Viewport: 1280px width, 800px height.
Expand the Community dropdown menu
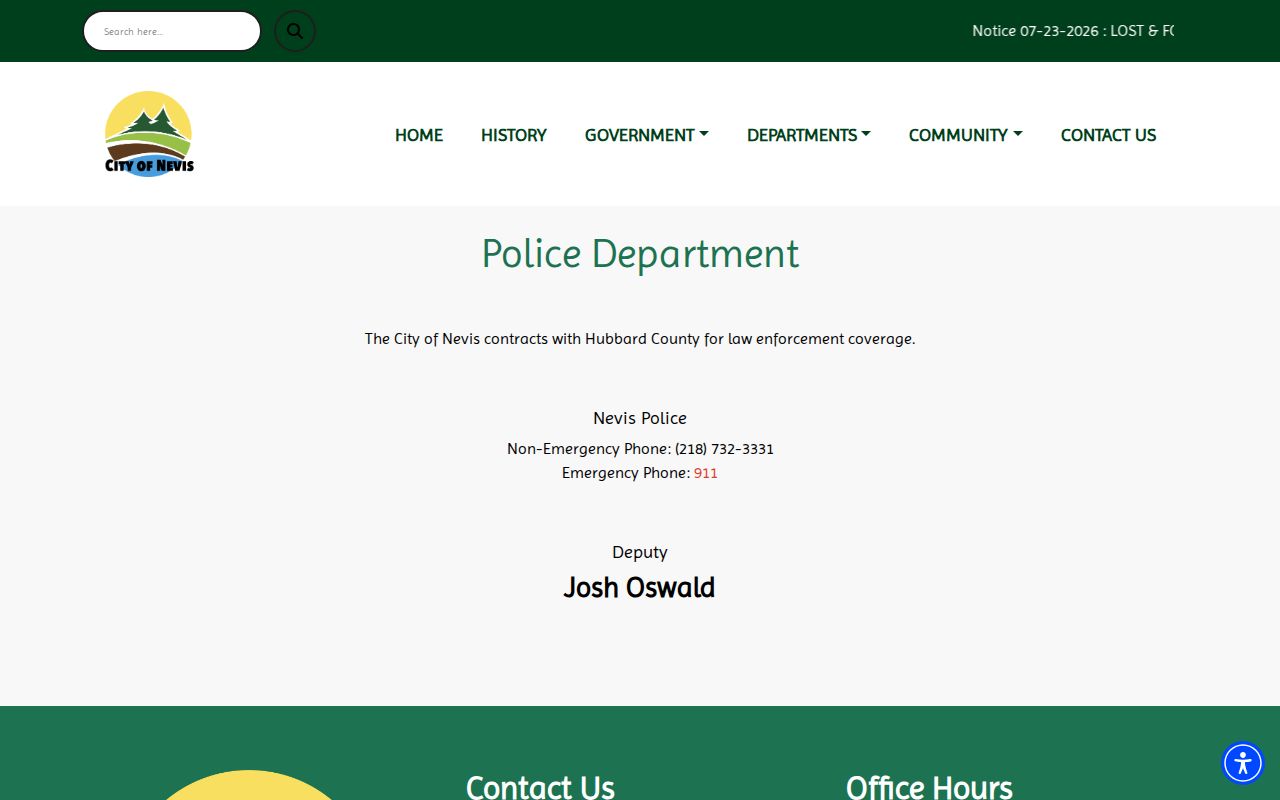pyautogui.click(x=966, y=135)
